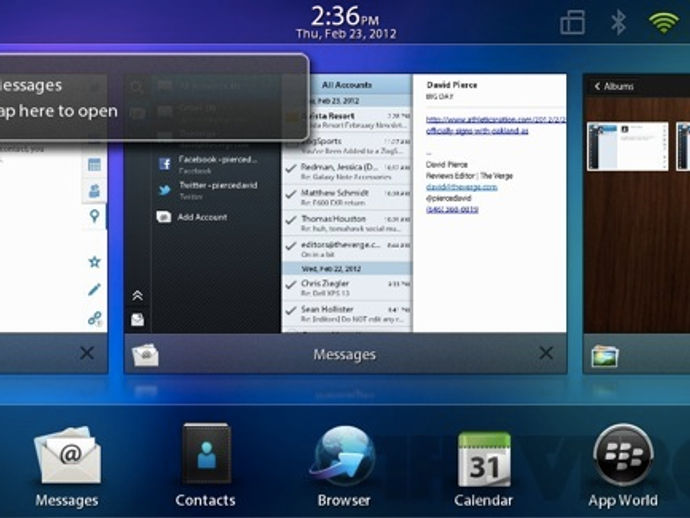Image resolution: width=690 pixels, height=518 pixels.
Task: Go back using the Albums chevron
Action: click(x=597, y=86)
